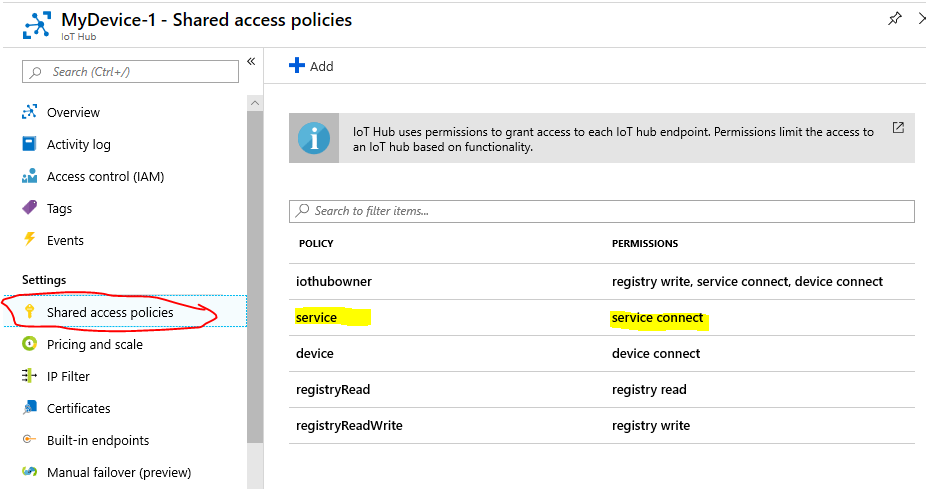Click the IoT Hub icon in header

point(37,25)
